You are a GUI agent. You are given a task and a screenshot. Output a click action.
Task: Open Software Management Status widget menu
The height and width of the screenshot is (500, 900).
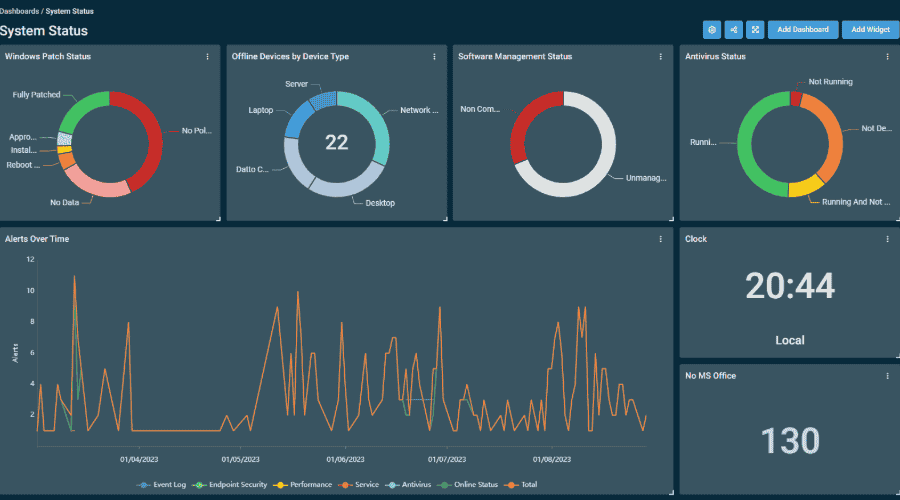661,57
